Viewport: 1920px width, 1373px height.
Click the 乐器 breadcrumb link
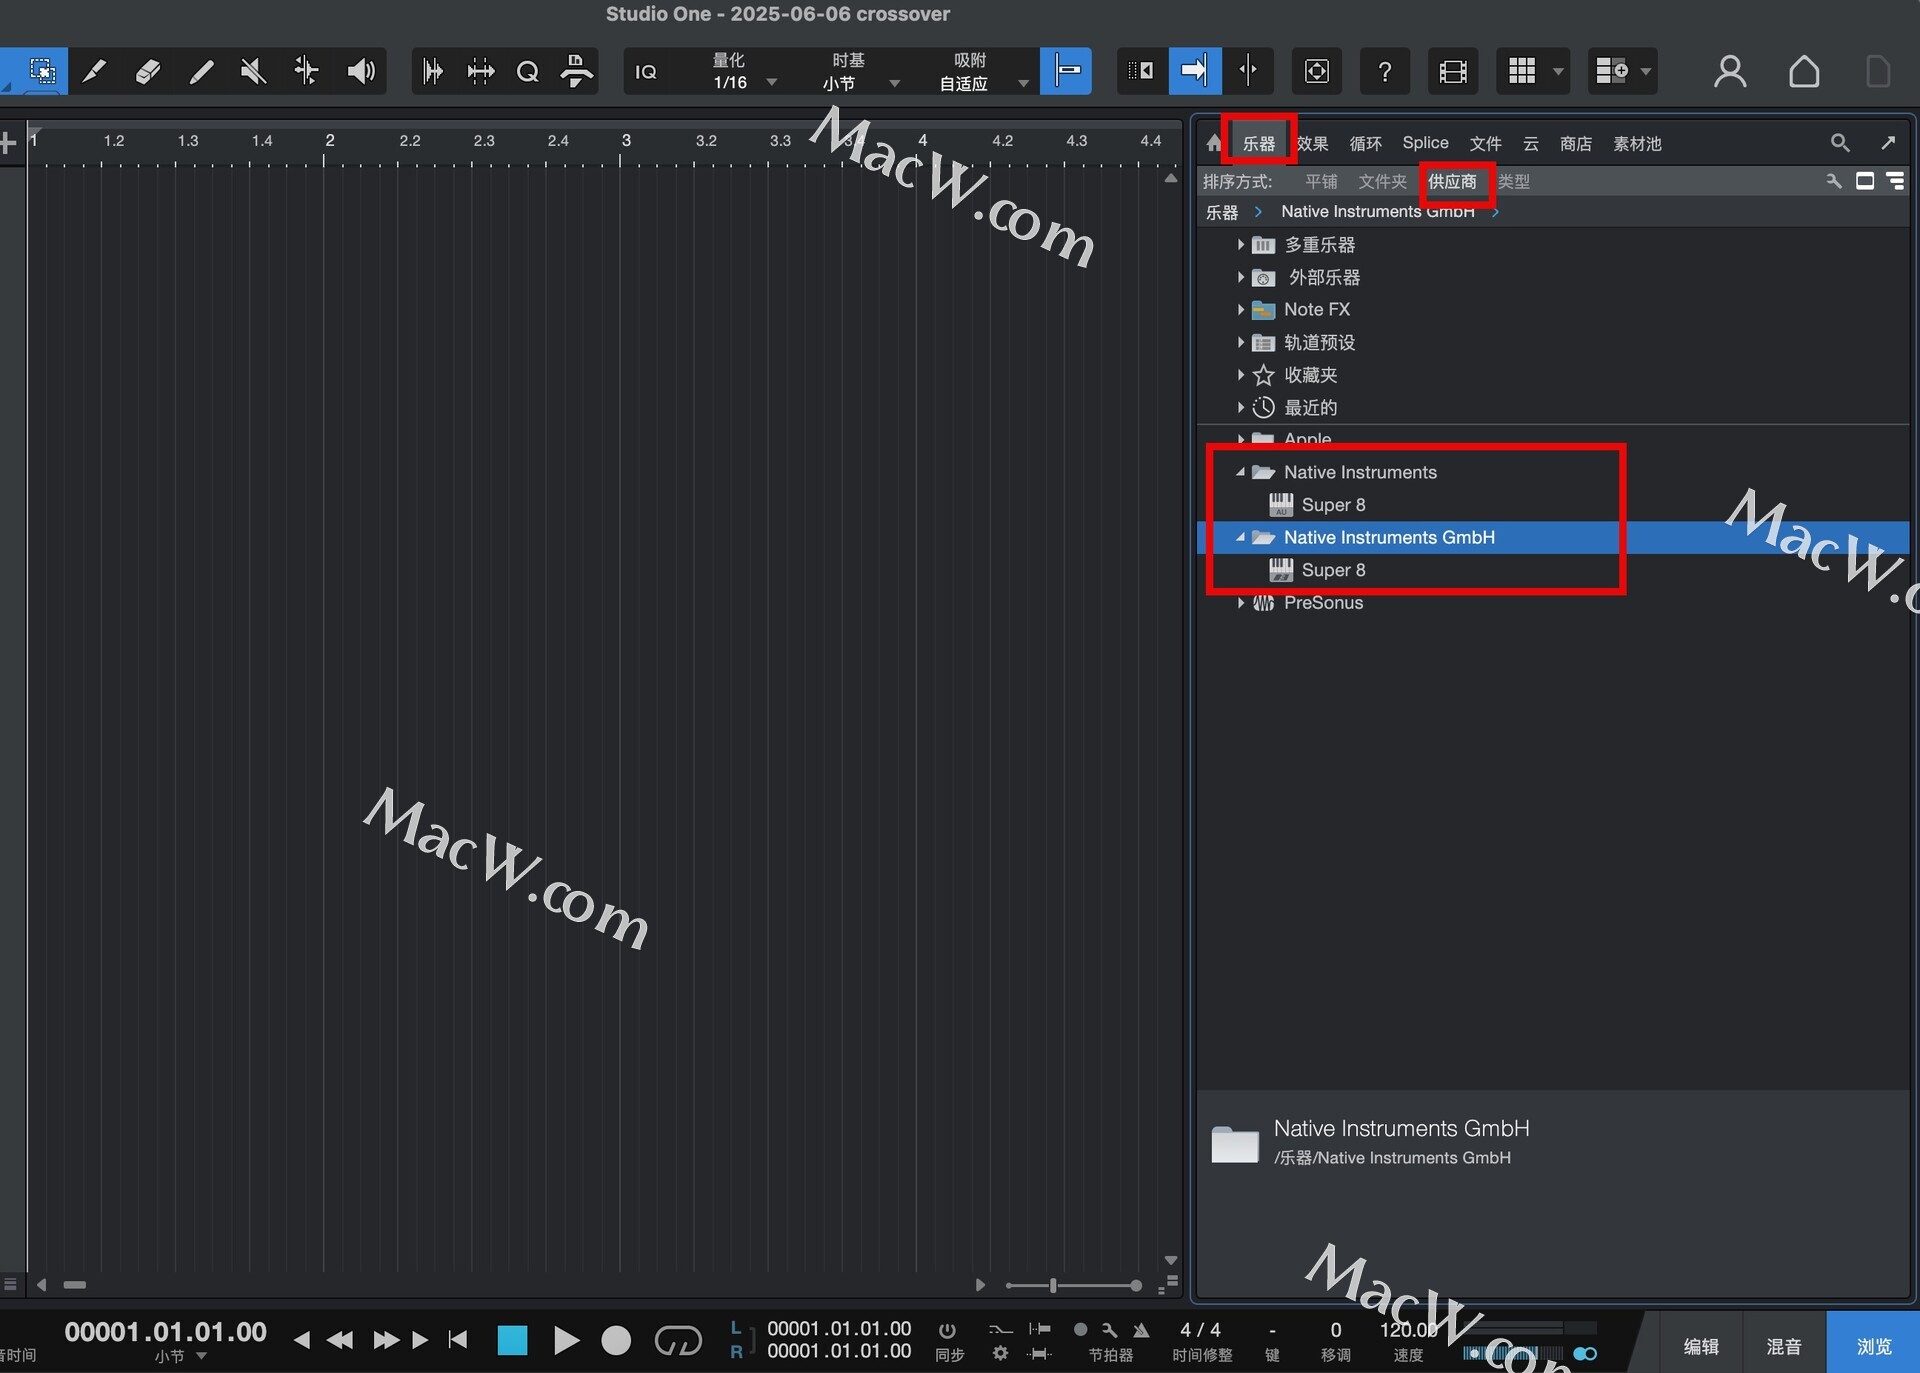point(1221,212)
